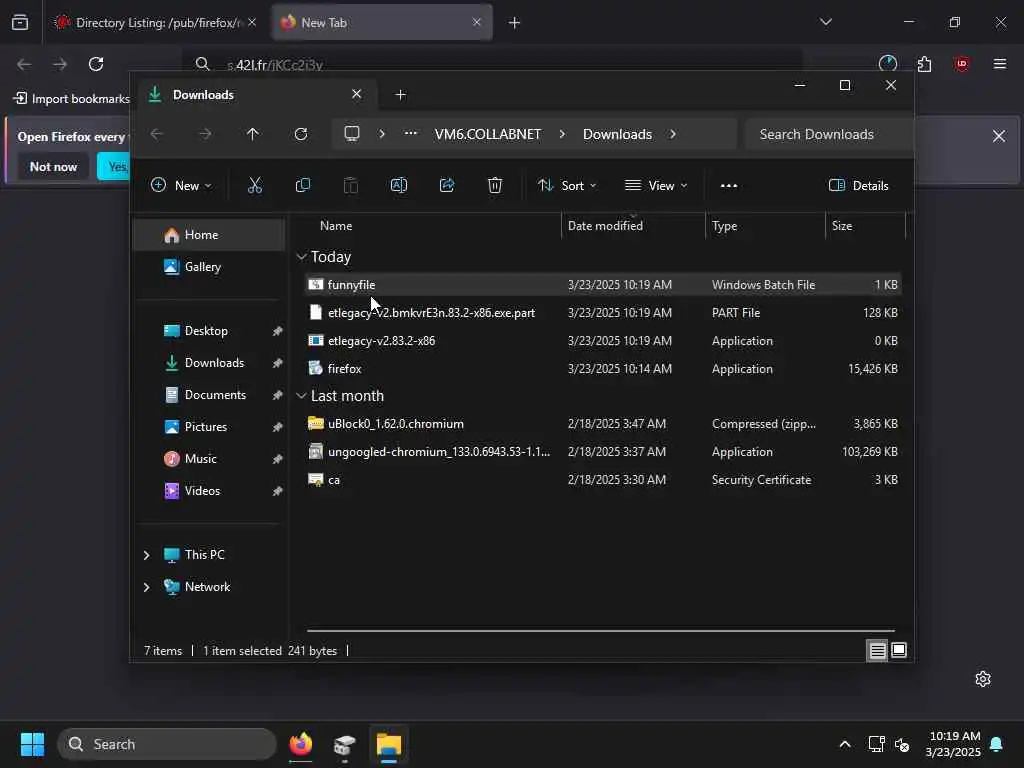Collapse the Today group
This screenshot has height=768, width=1024.
[301, 257]
